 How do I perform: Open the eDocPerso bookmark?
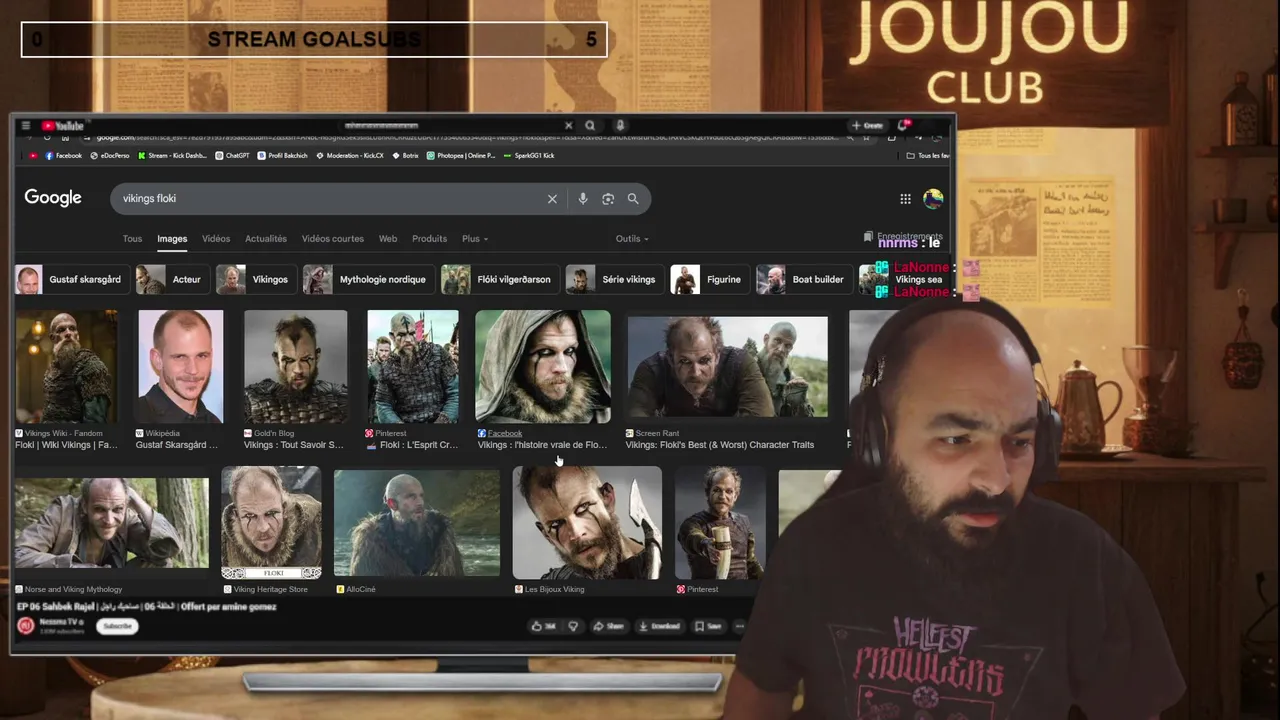pos(110,156)
